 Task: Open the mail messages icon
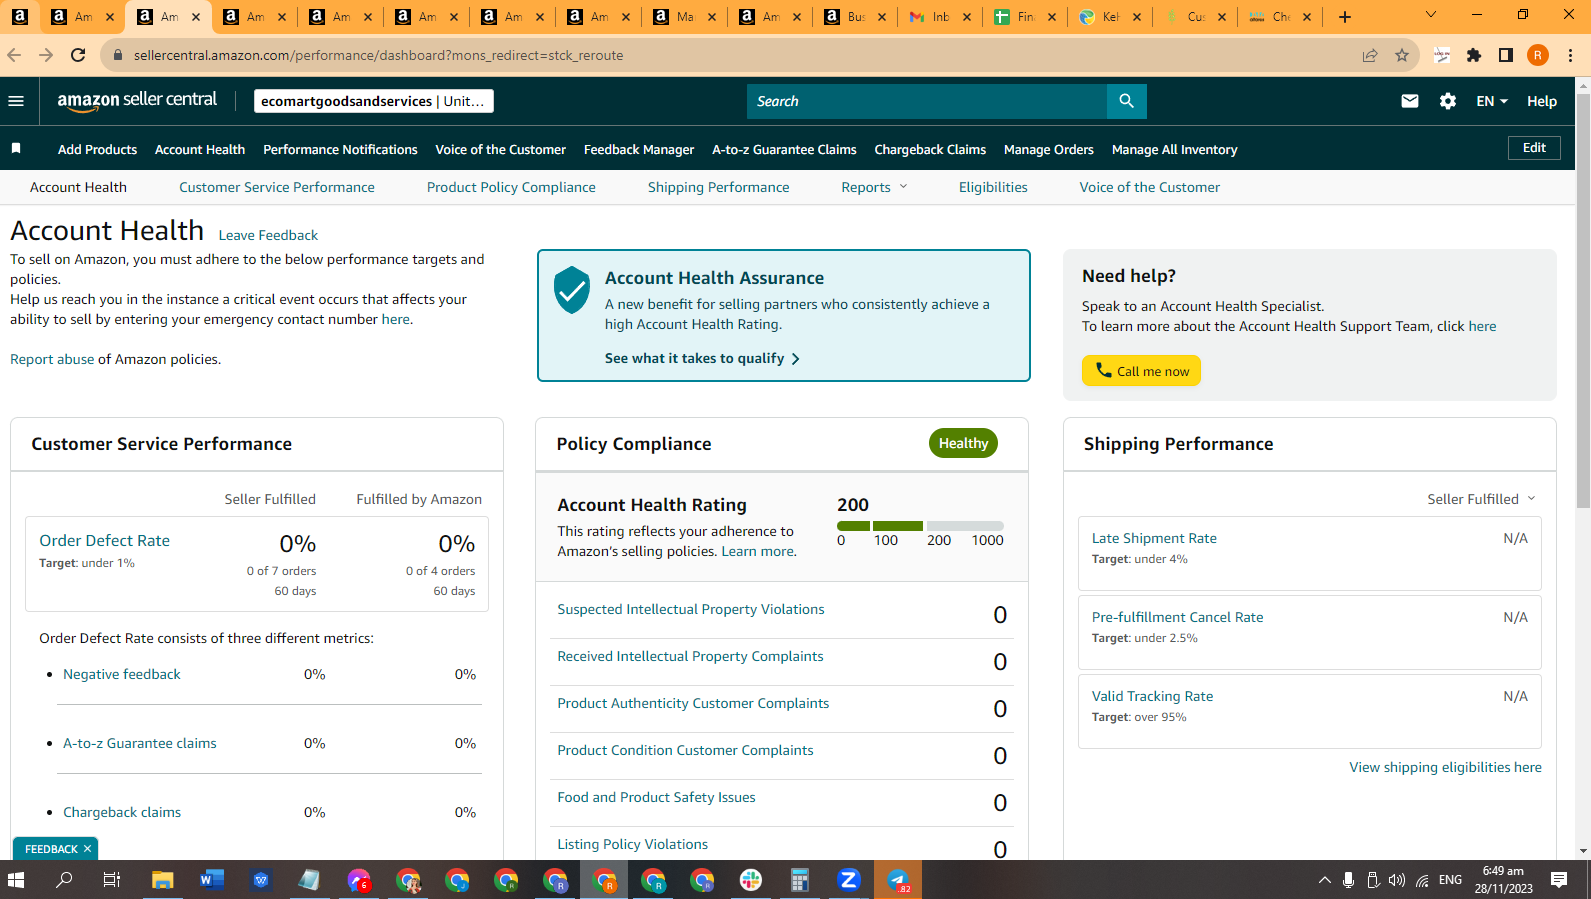click(x=1410, y=101)
